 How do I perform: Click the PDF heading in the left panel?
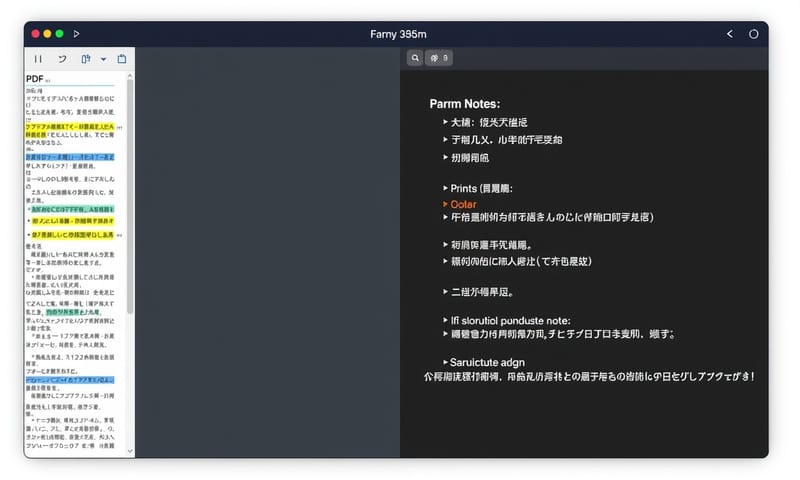tap(35, 79)
